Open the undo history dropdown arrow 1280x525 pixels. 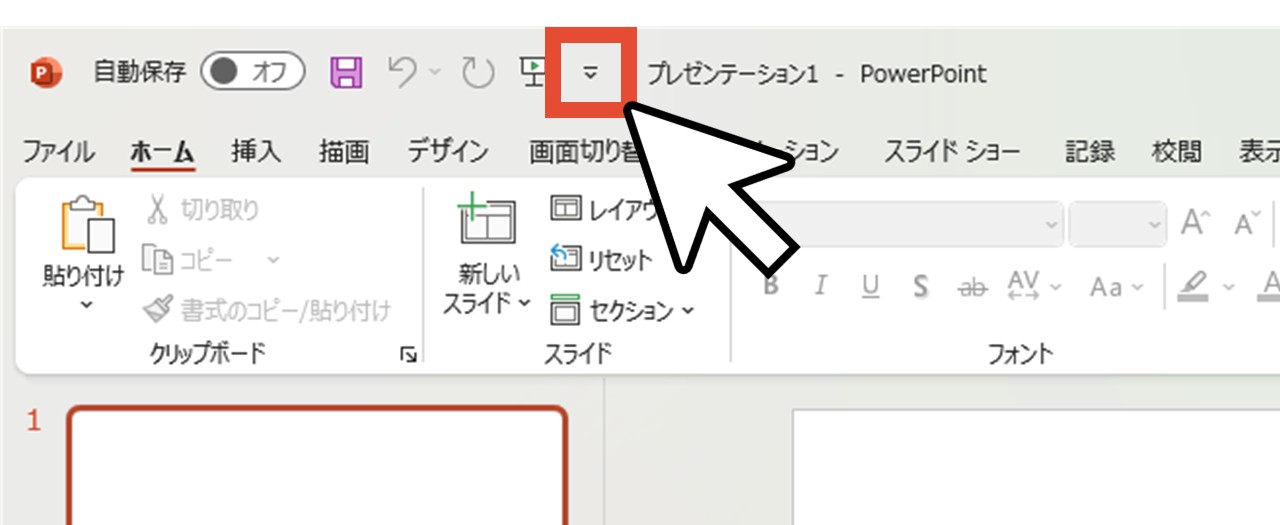click(x=434, y=73)
